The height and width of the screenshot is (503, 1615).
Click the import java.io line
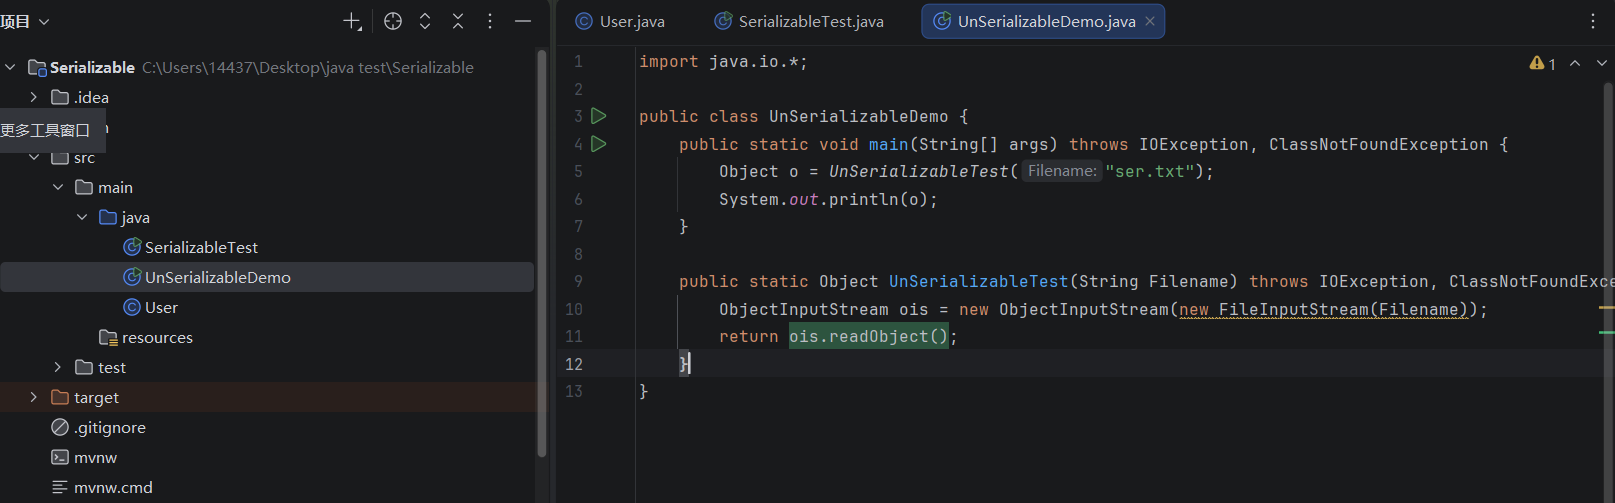(x=723, y=62)
